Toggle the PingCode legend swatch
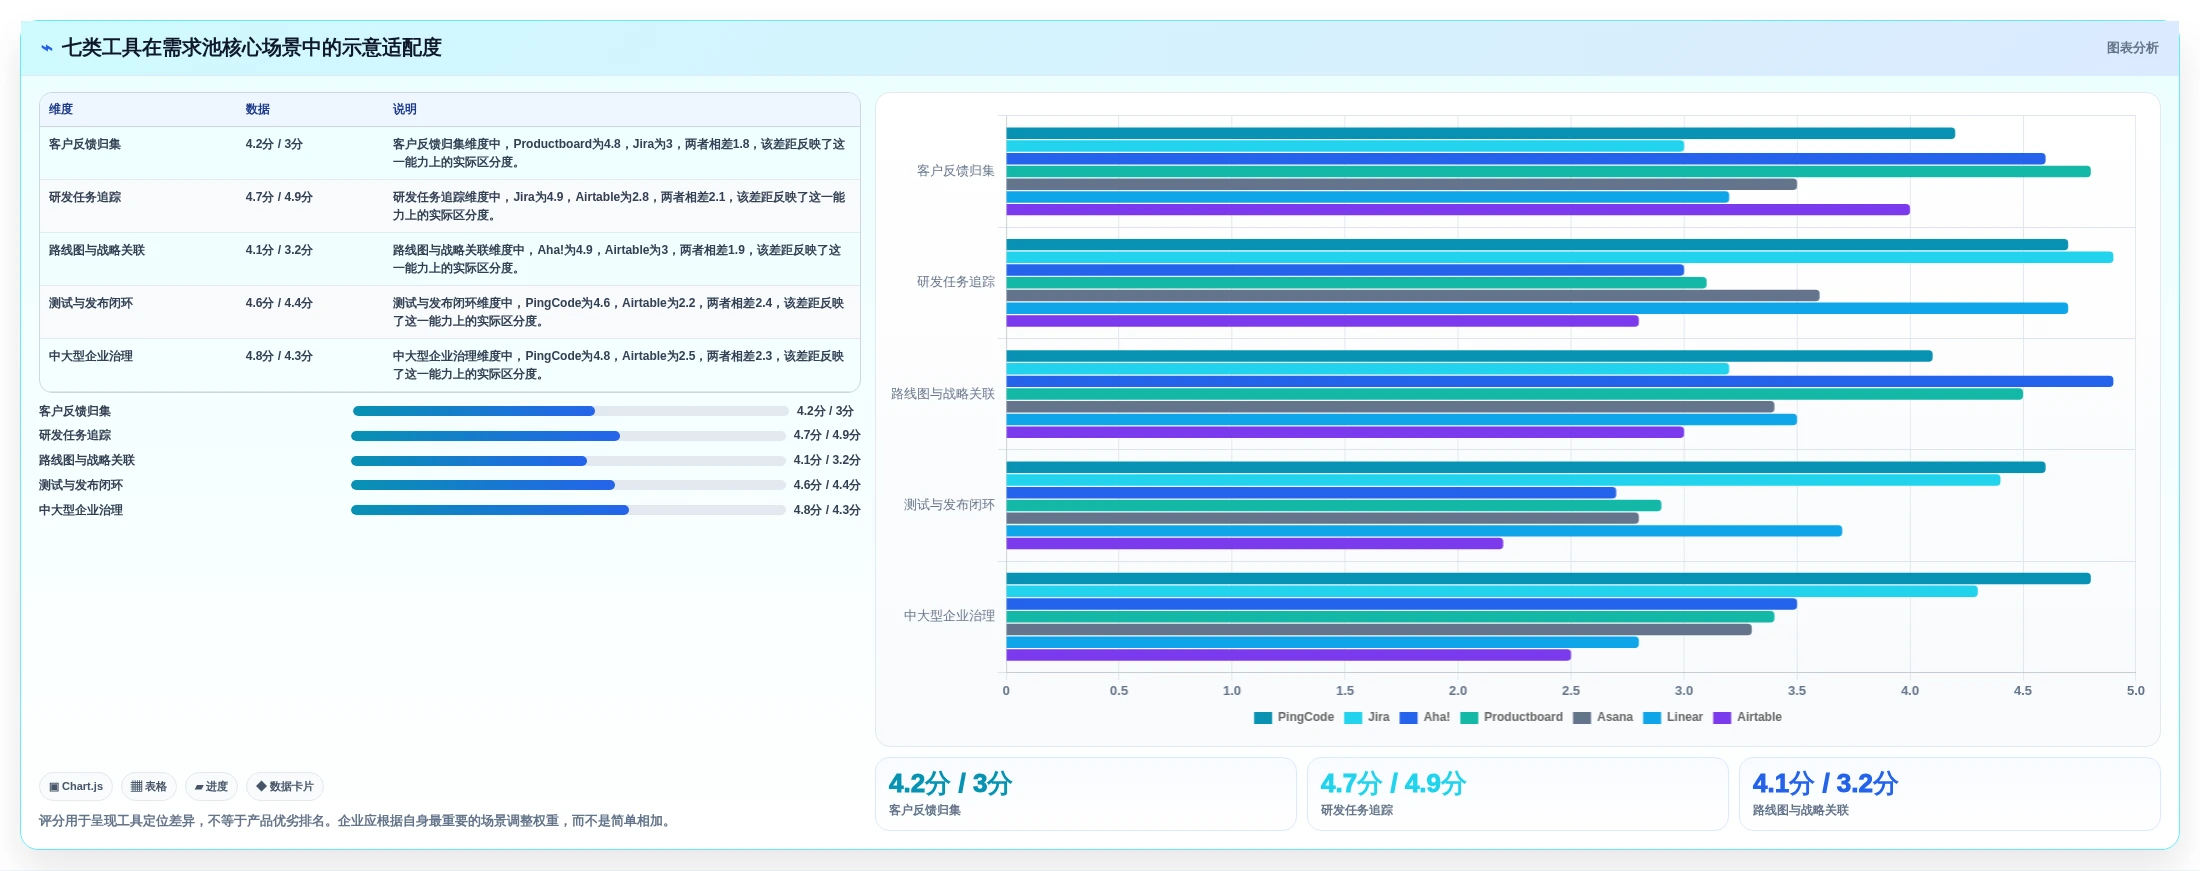Image resolution: width=2200 pixels, height=871 pixels. (x=1263, y=718)
